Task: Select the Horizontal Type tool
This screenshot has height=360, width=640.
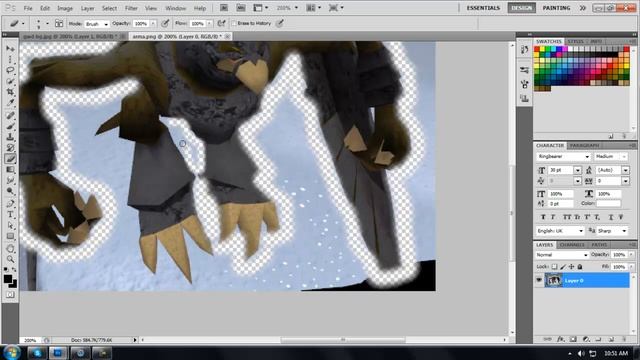Action: coord(10,215)
